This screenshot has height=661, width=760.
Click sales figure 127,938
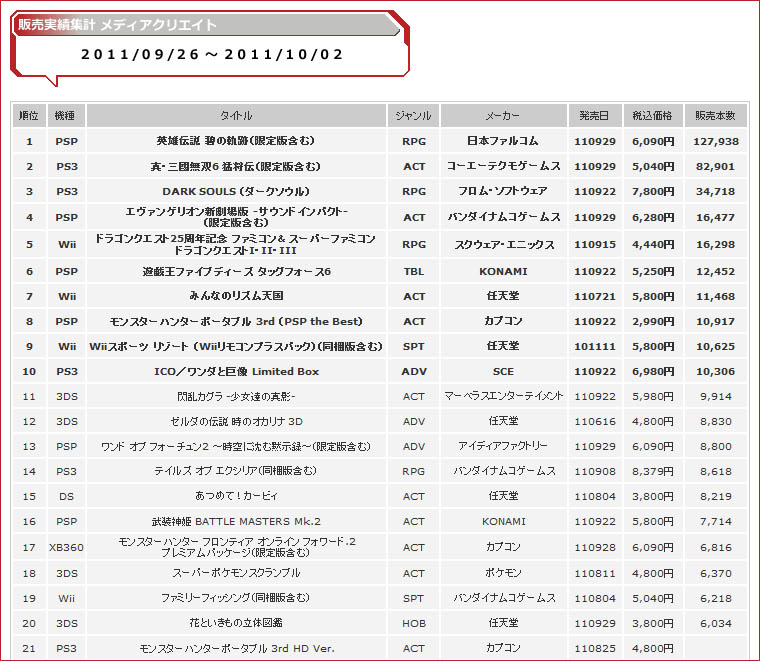point(716,142)
